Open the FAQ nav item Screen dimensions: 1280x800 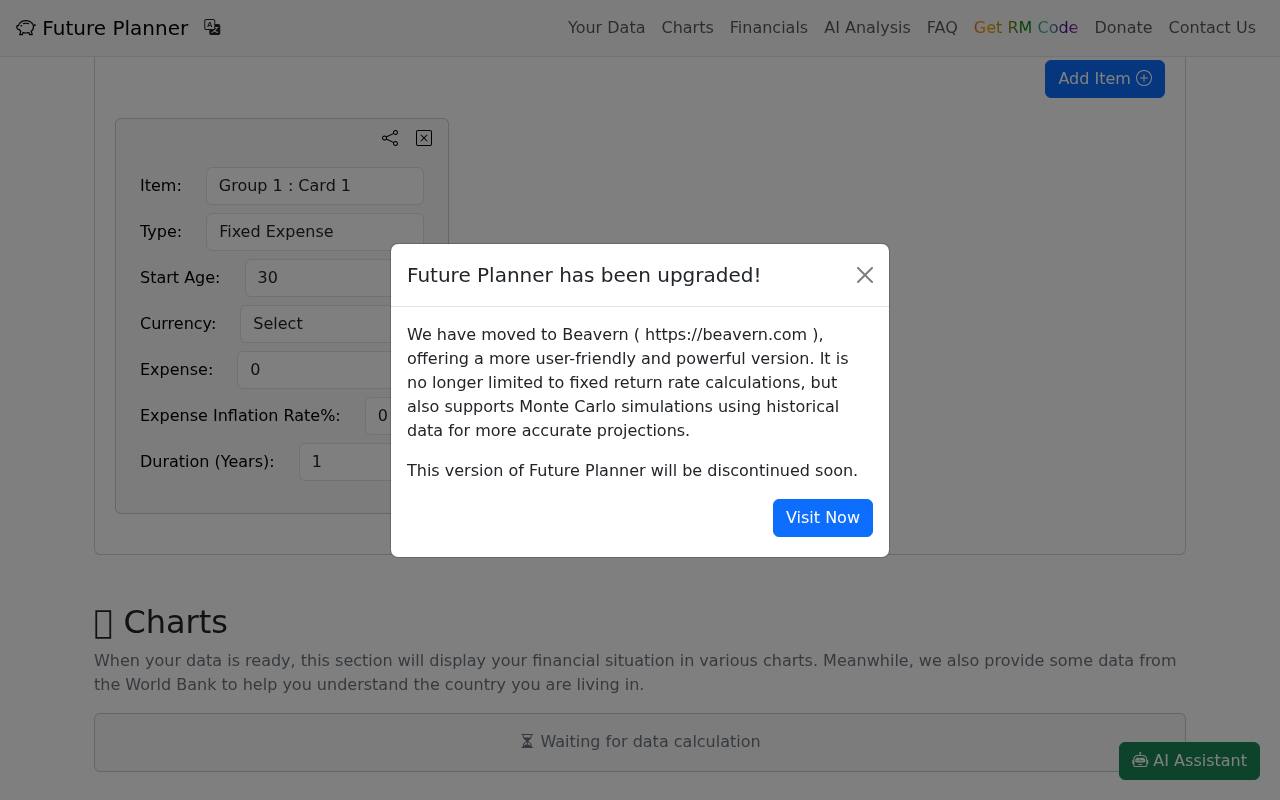point(942,28)
